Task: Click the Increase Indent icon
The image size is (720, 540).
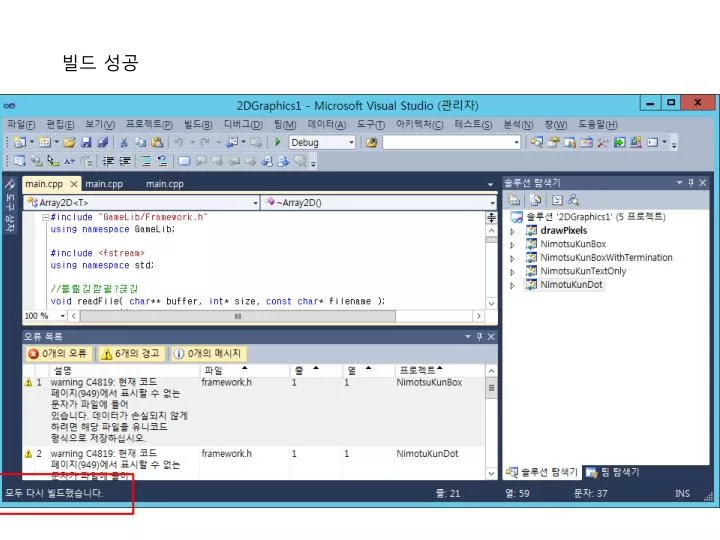Action: tap(125, 161)
